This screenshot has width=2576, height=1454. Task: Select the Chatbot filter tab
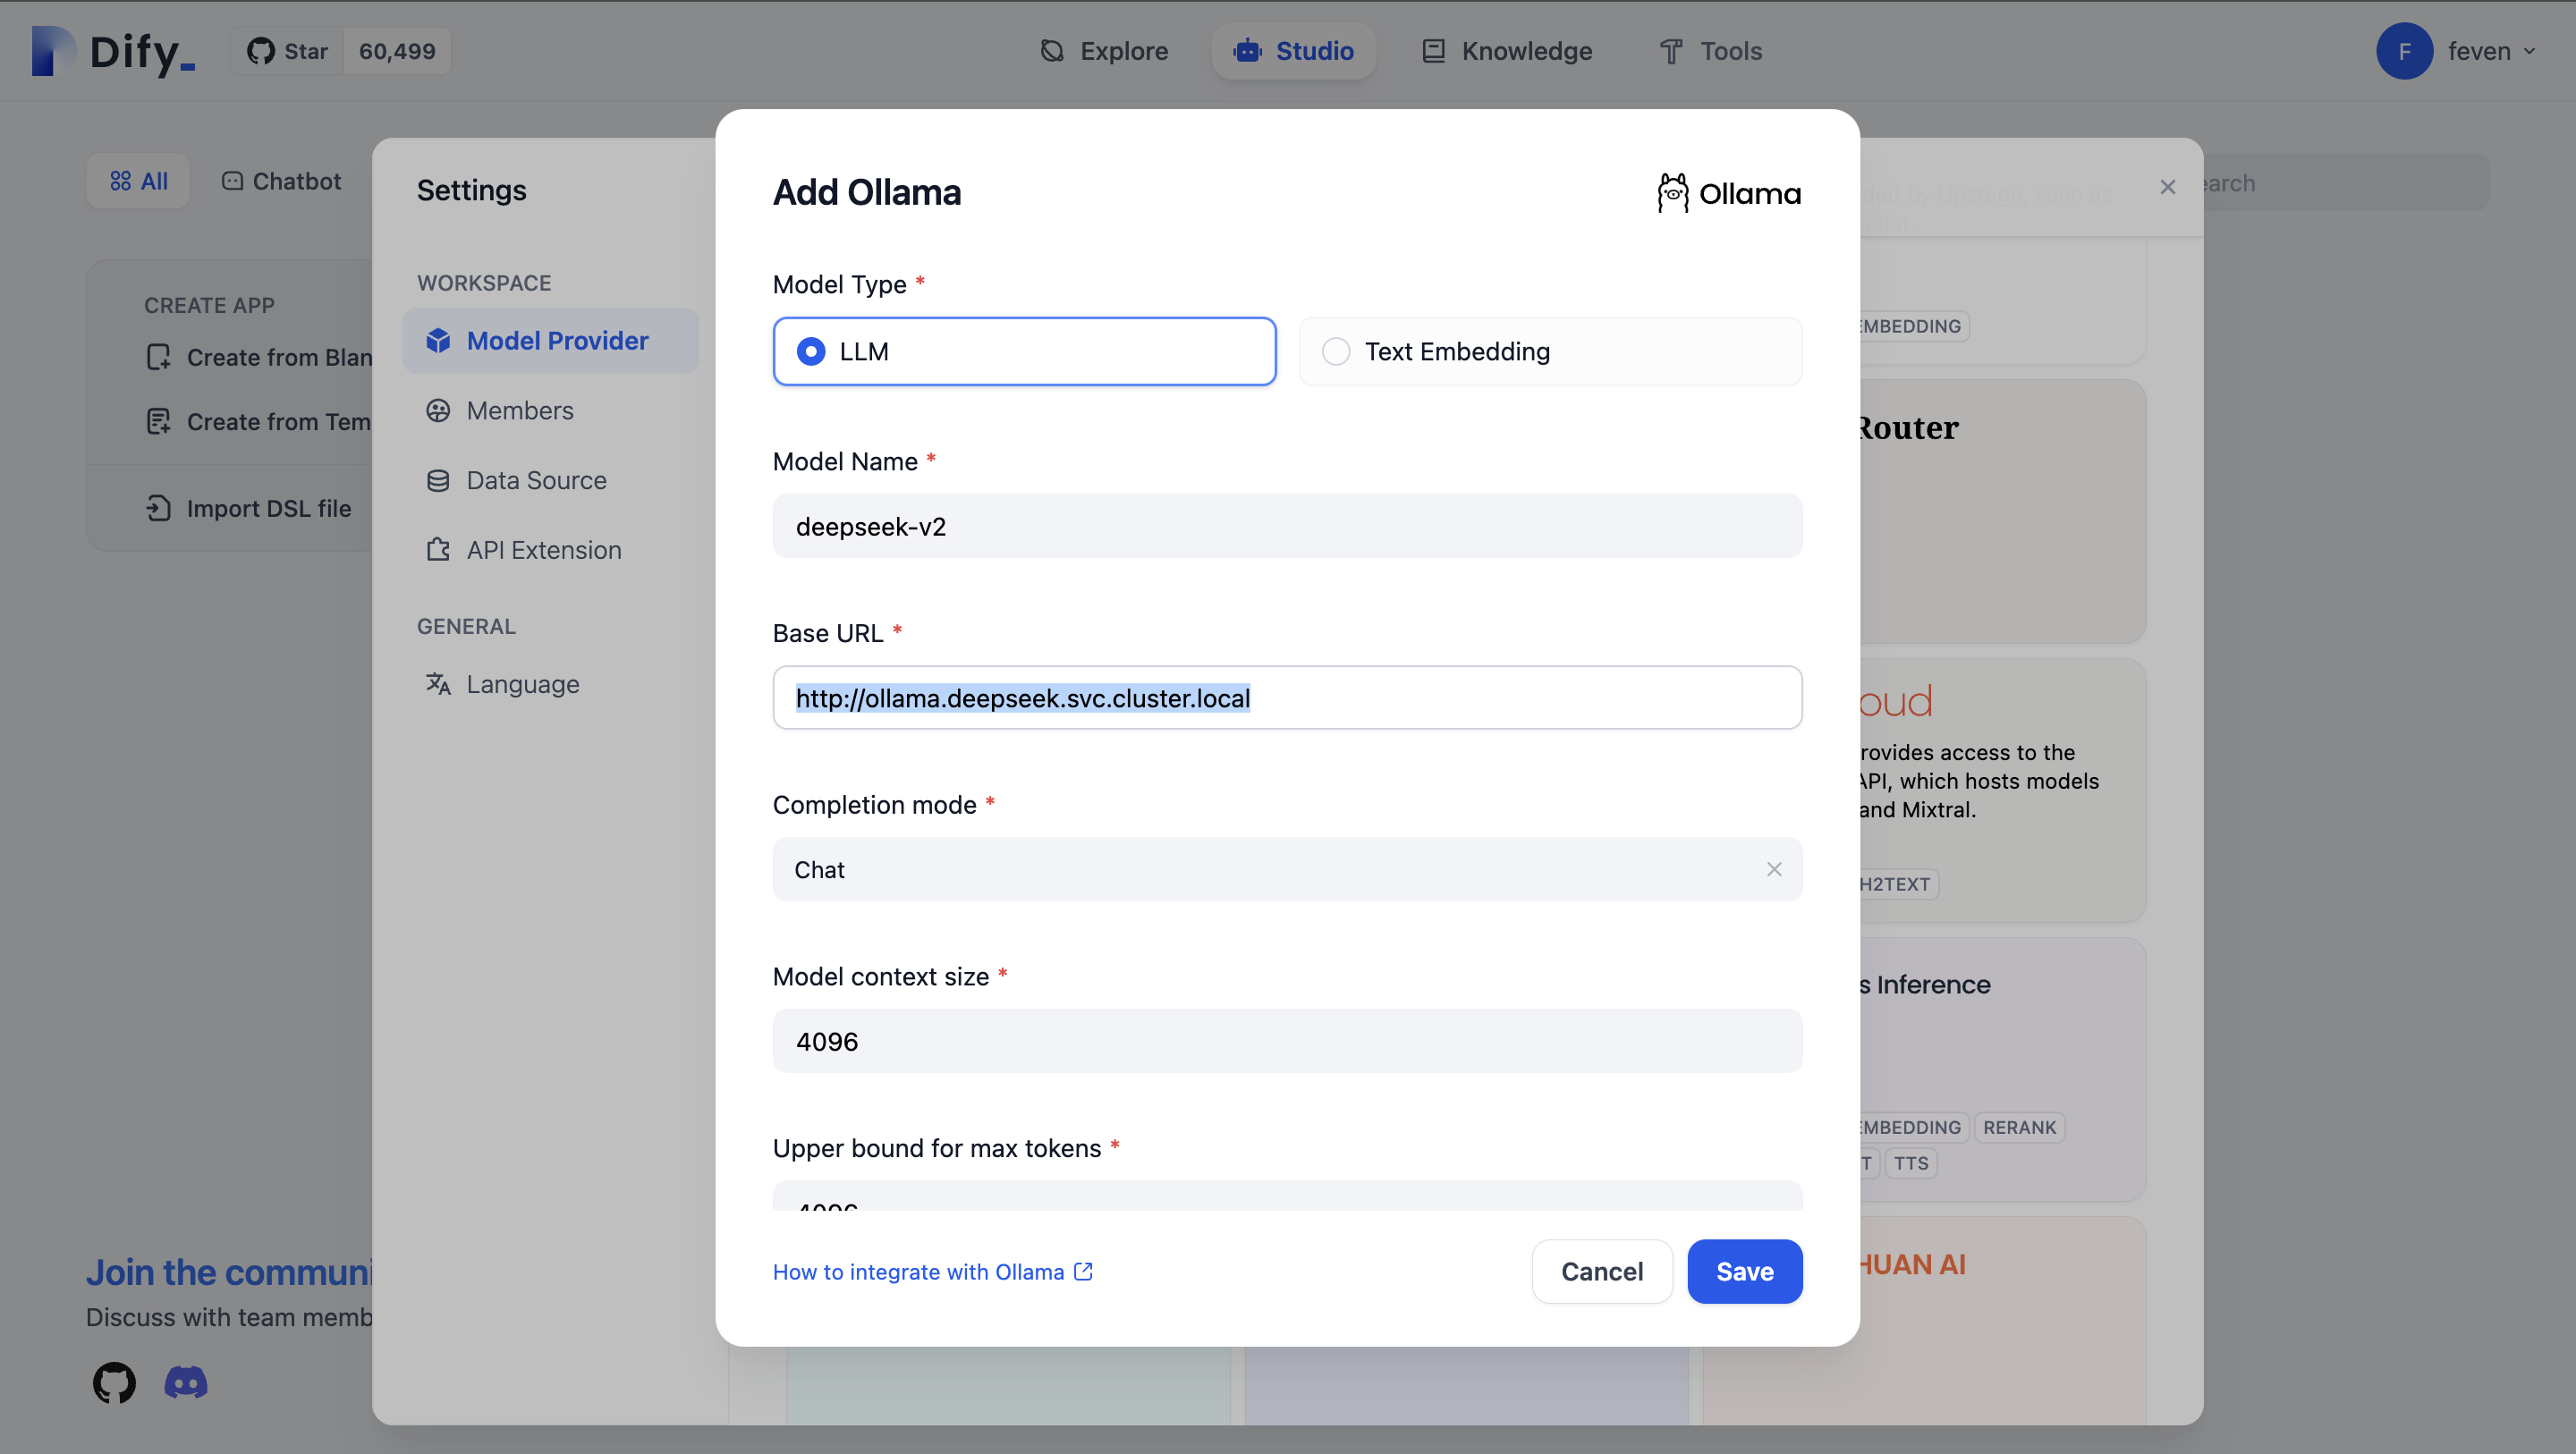(281, 181)
